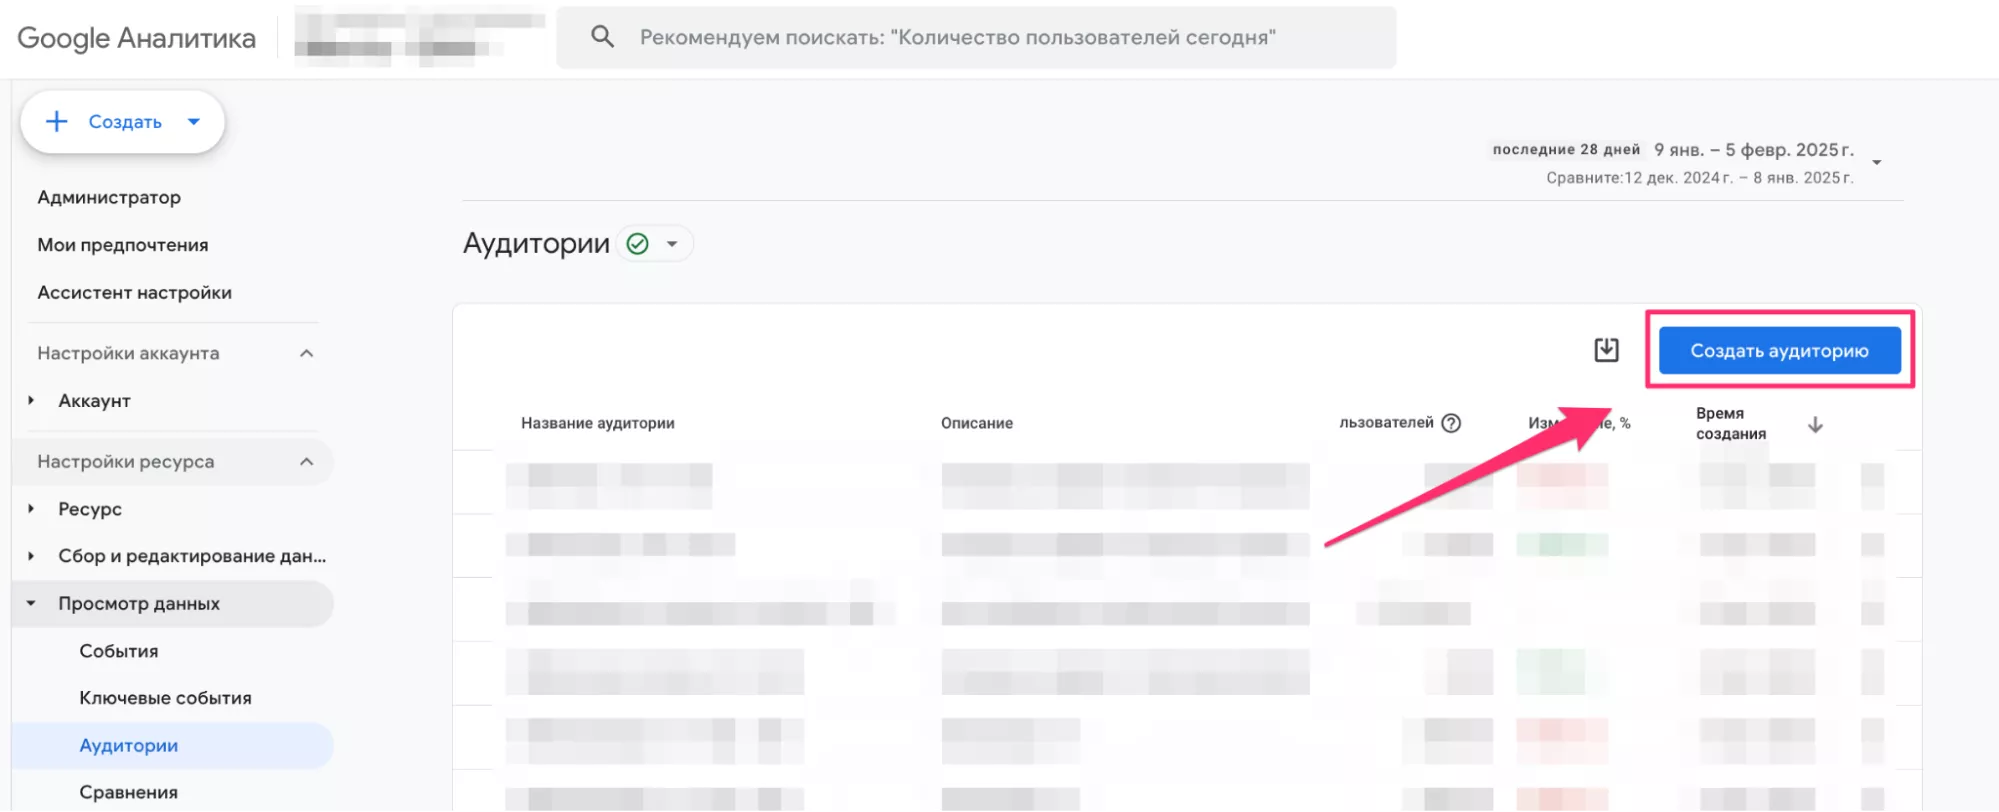The width and height of the screenshot is (1999, 812).
Task: Click the export download icon
Action: coord(1606,350)
